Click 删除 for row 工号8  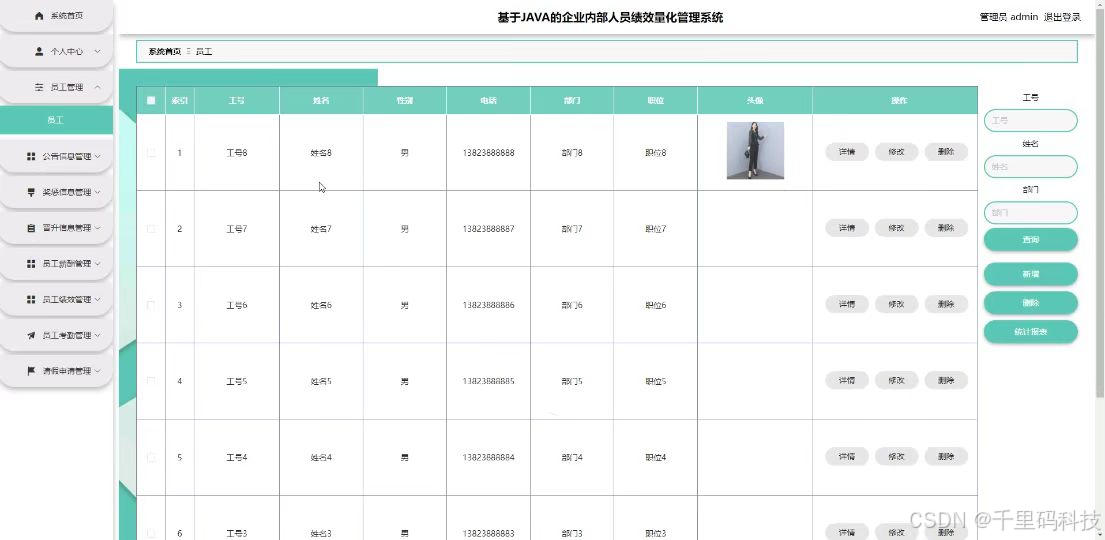[946, 152]
